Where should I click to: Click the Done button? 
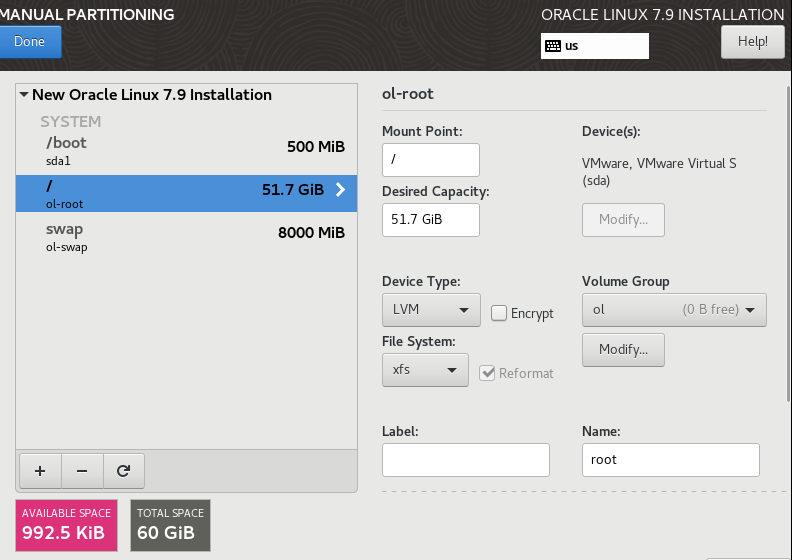[30, 42]
